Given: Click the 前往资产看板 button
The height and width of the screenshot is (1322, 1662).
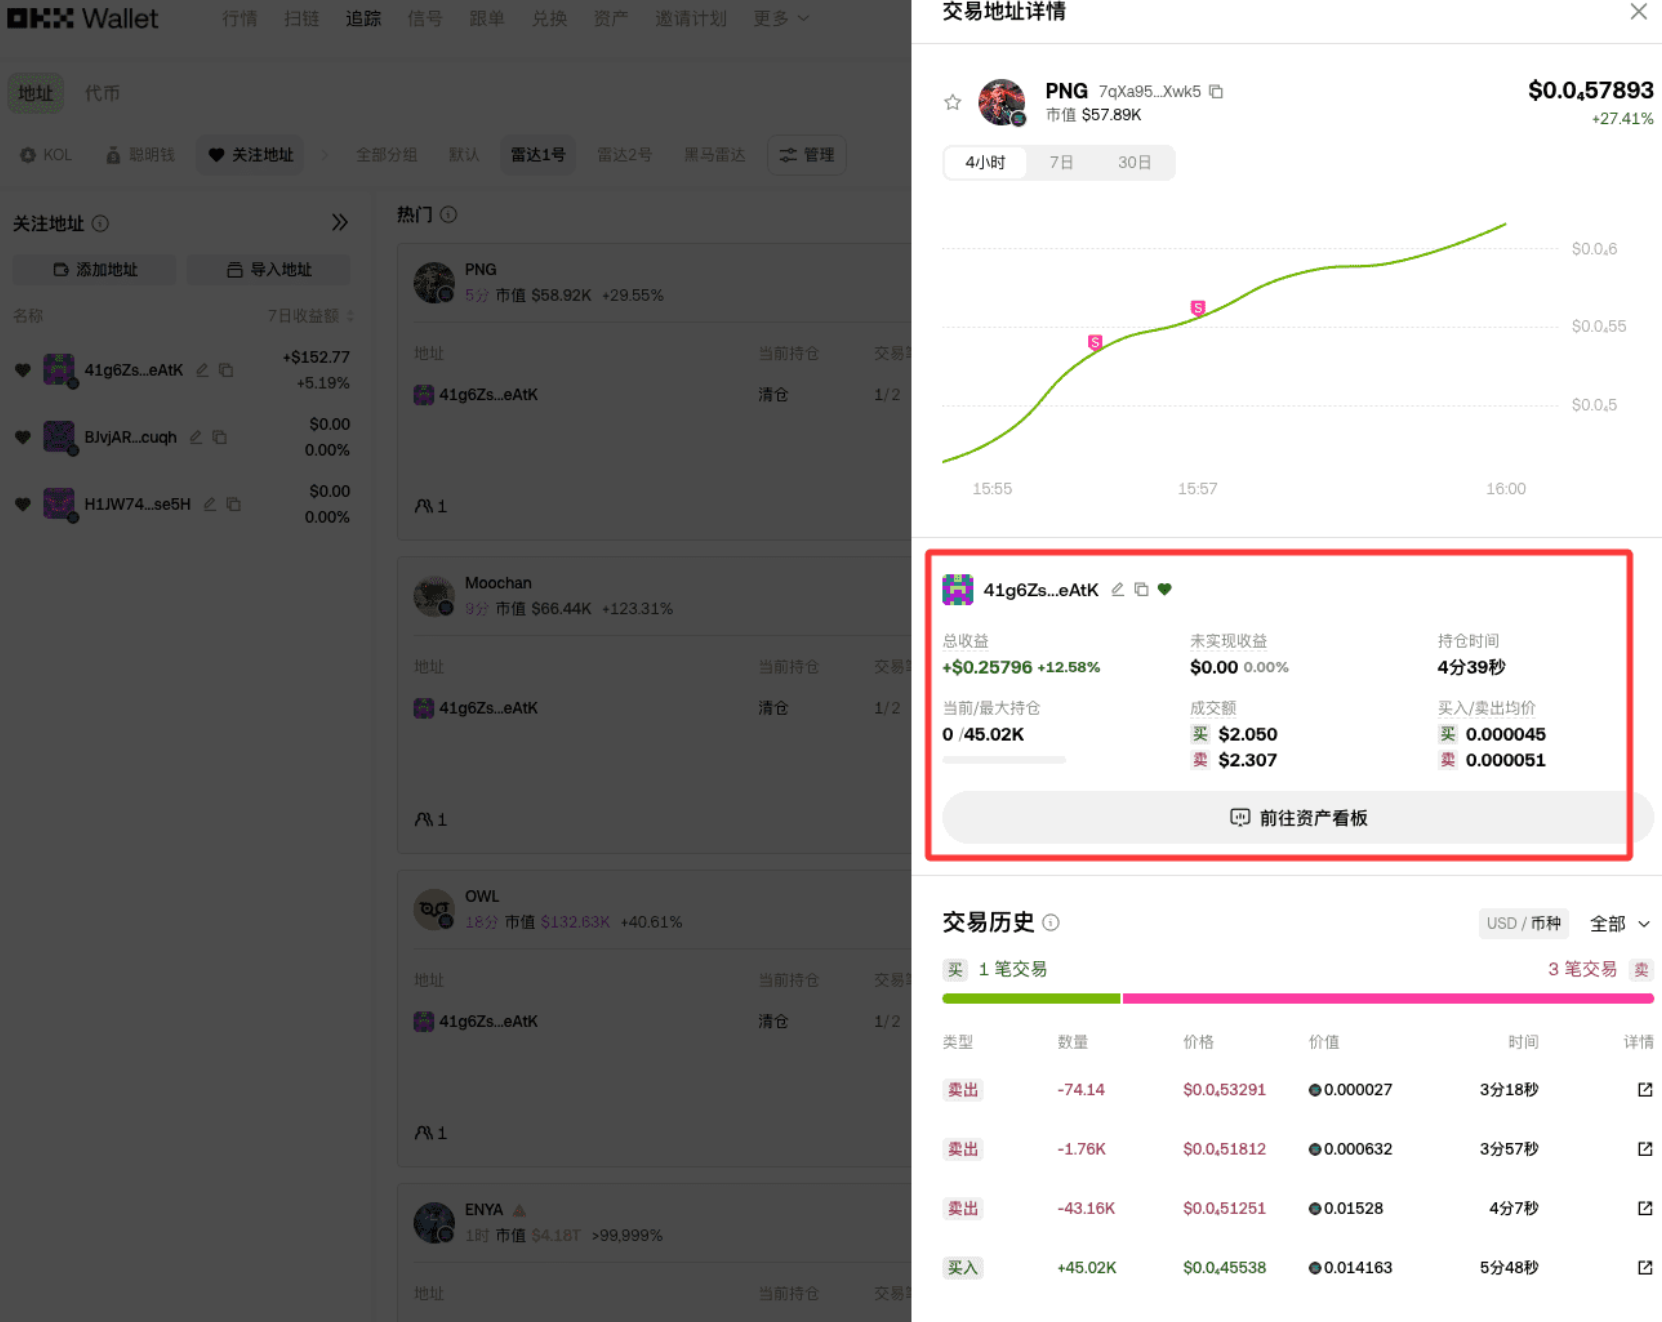Looking at the screenshot, I should (1297, 817).
